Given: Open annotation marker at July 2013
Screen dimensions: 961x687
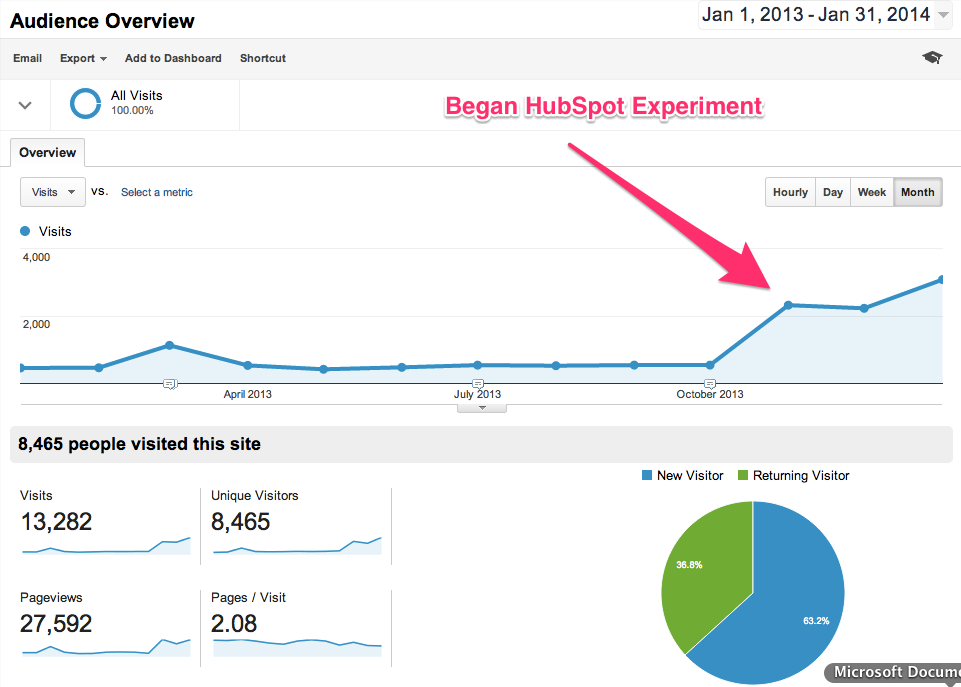Looking at the screenshot, I should [x=478, y=384].
